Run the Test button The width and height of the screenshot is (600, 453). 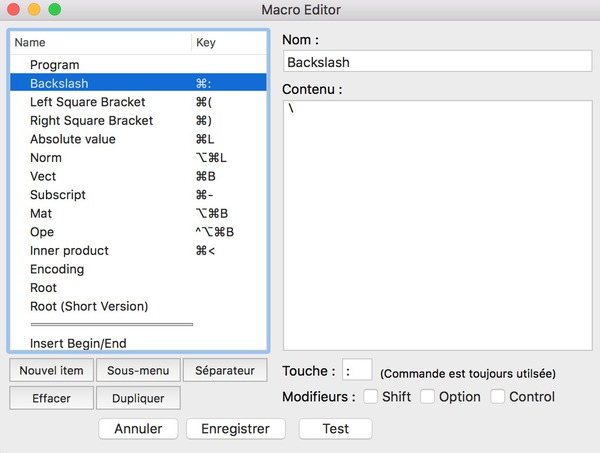point(336,429)
